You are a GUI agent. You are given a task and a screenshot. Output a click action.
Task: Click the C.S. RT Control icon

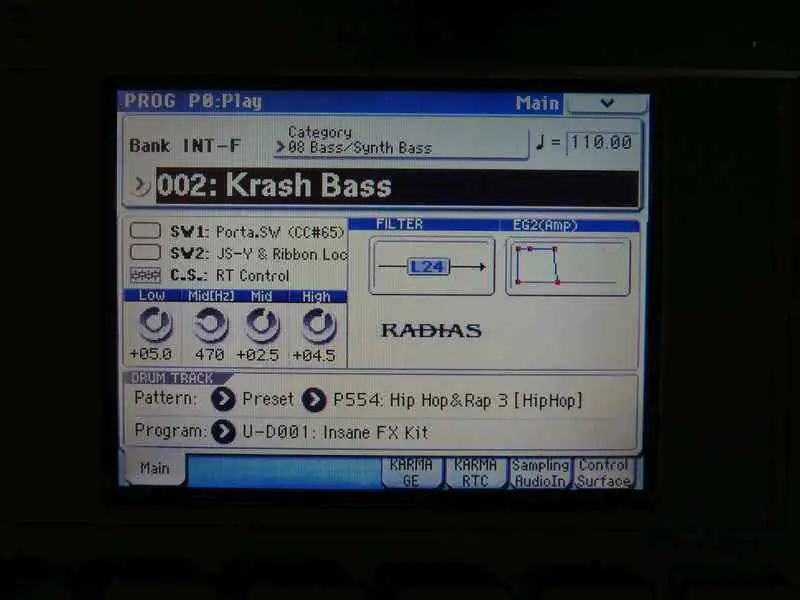tap(146, 275)
